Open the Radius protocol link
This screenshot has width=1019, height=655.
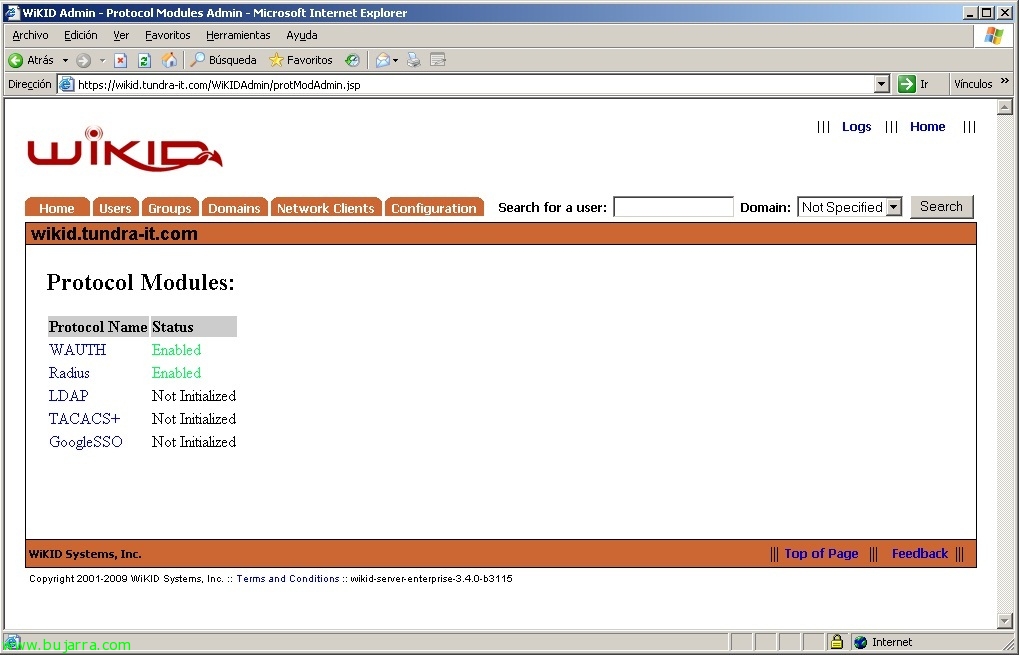(69, 373)
